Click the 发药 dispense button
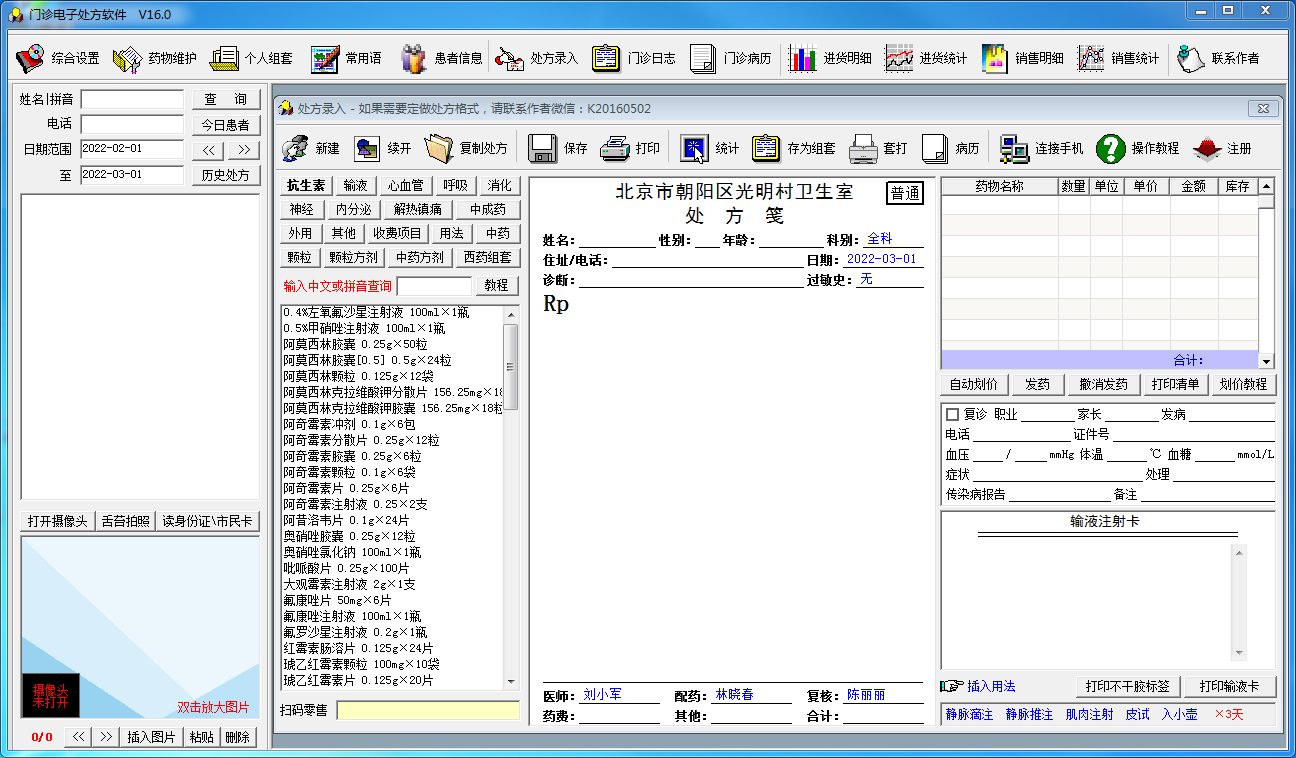The height and width of the screenshot is (758, 1296). (x=1038, y=384)
